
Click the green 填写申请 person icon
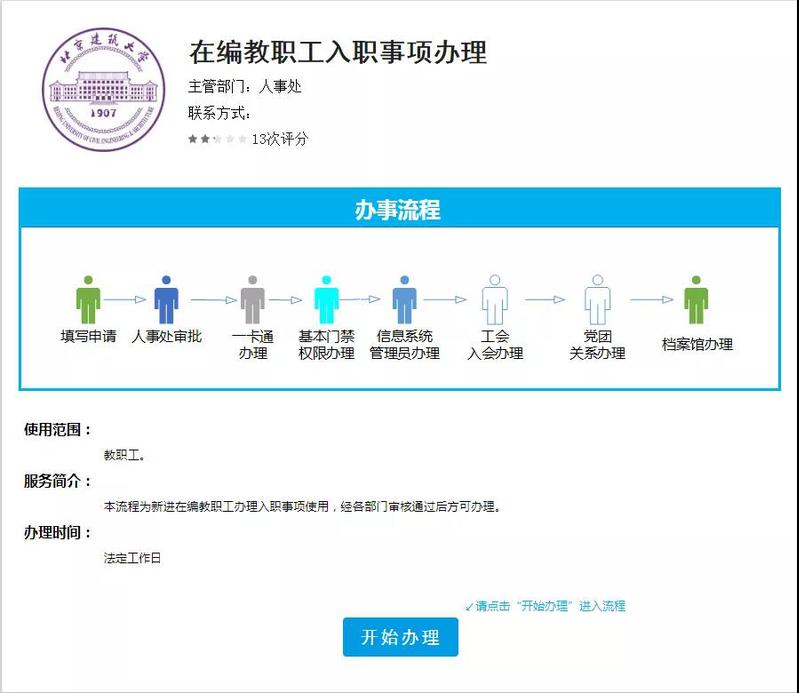click(x=89, y=299)
